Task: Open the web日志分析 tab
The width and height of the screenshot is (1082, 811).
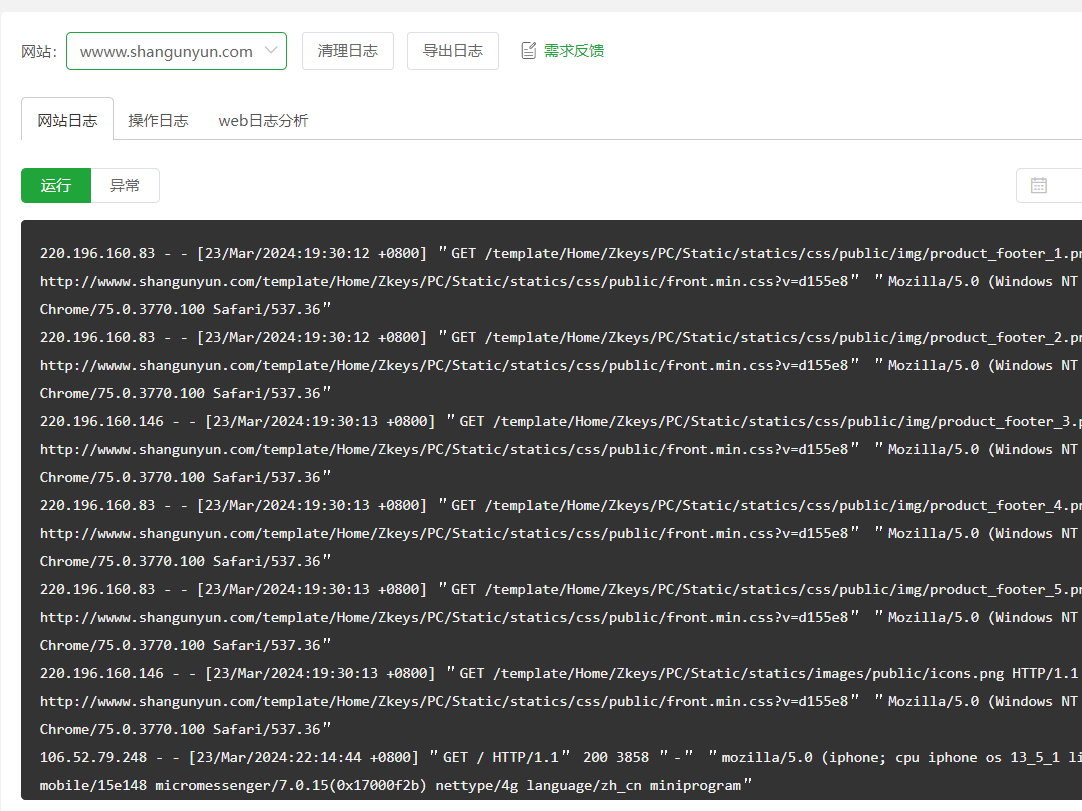Action: point(263,121)
